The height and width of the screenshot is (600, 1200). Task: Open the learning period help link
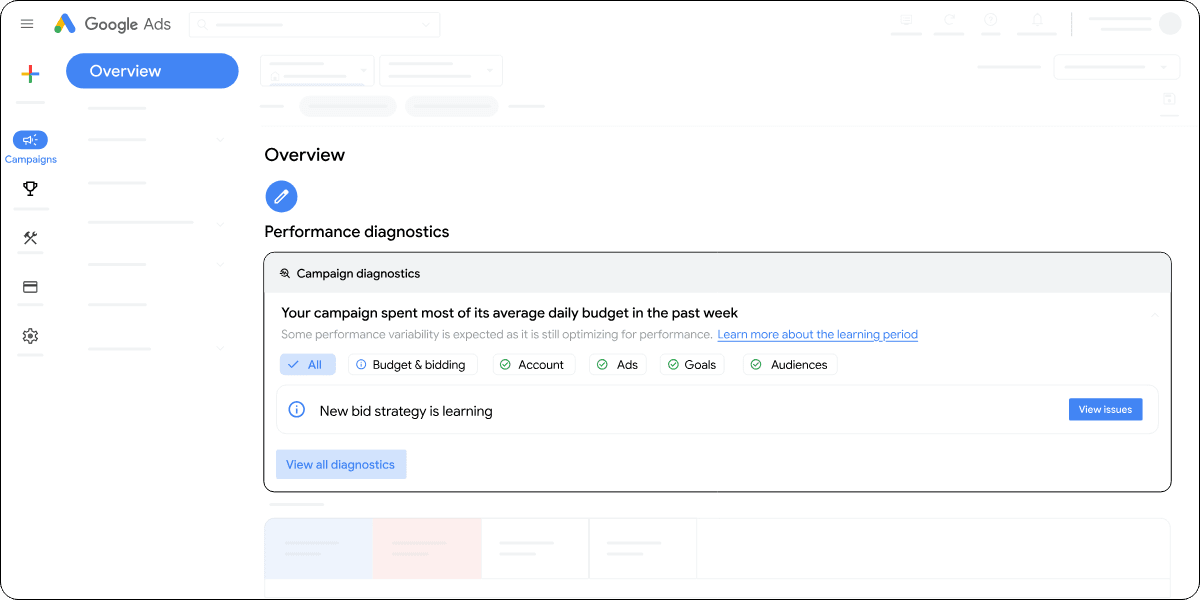tap(817, 334)
